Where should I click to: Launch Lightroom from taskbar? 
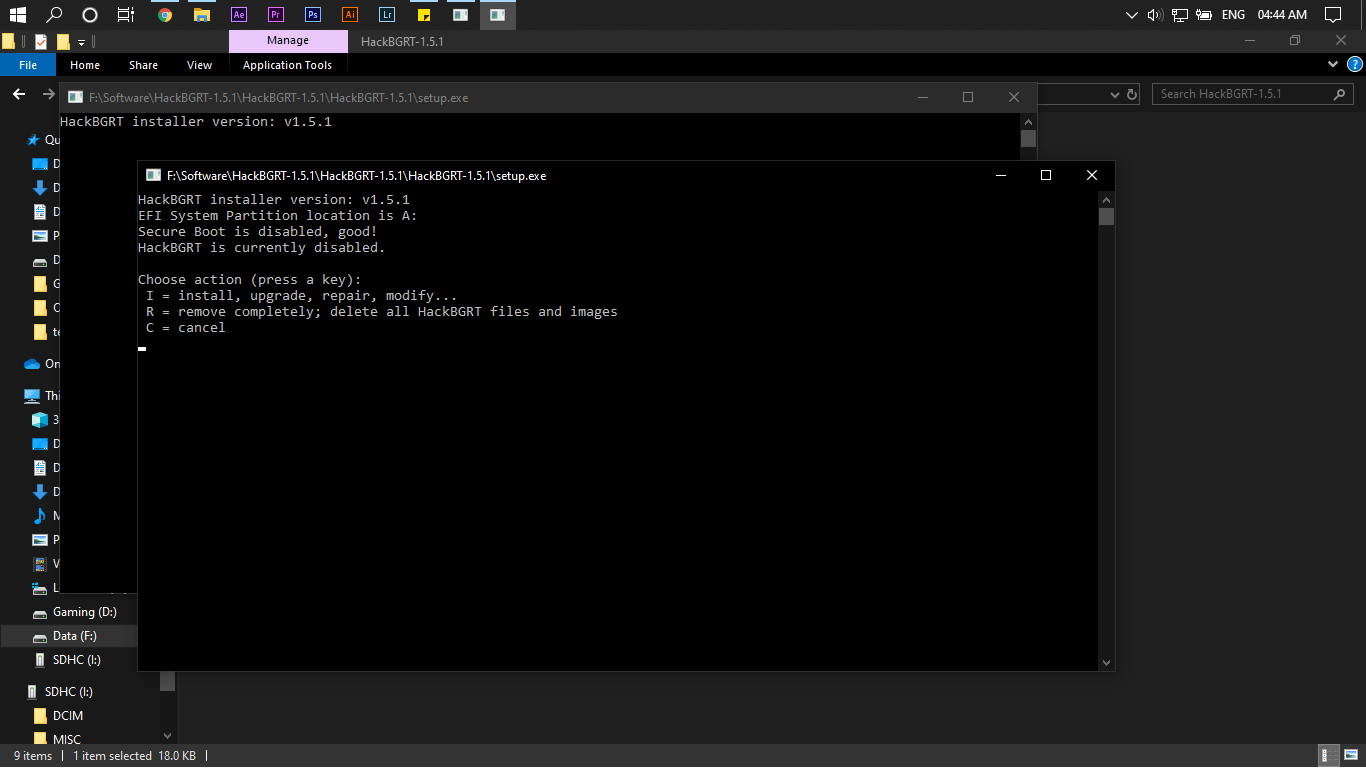tap(386, 15)
